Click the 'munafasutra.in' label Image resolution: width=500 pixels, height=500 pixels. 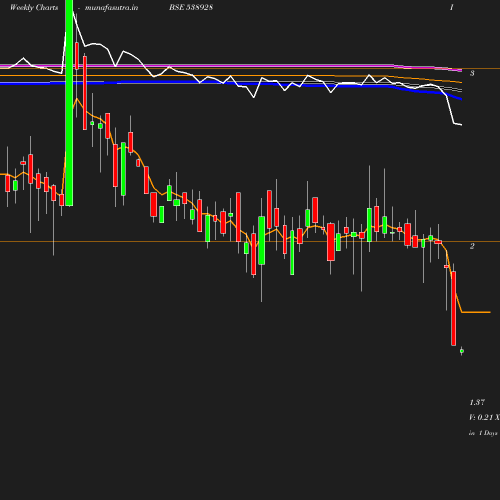point(111,7)
